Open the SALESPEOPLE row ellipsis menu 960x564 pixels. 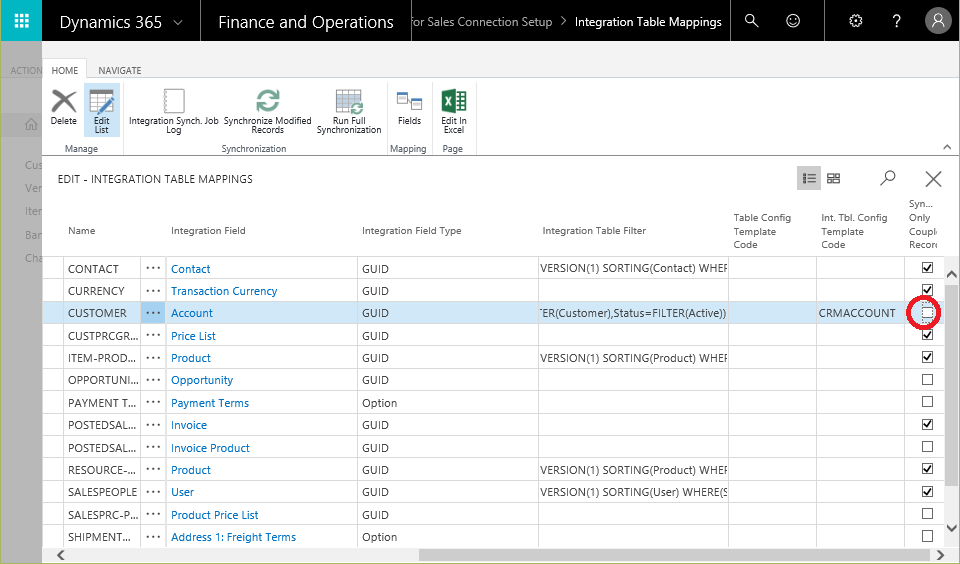point(153,492)
